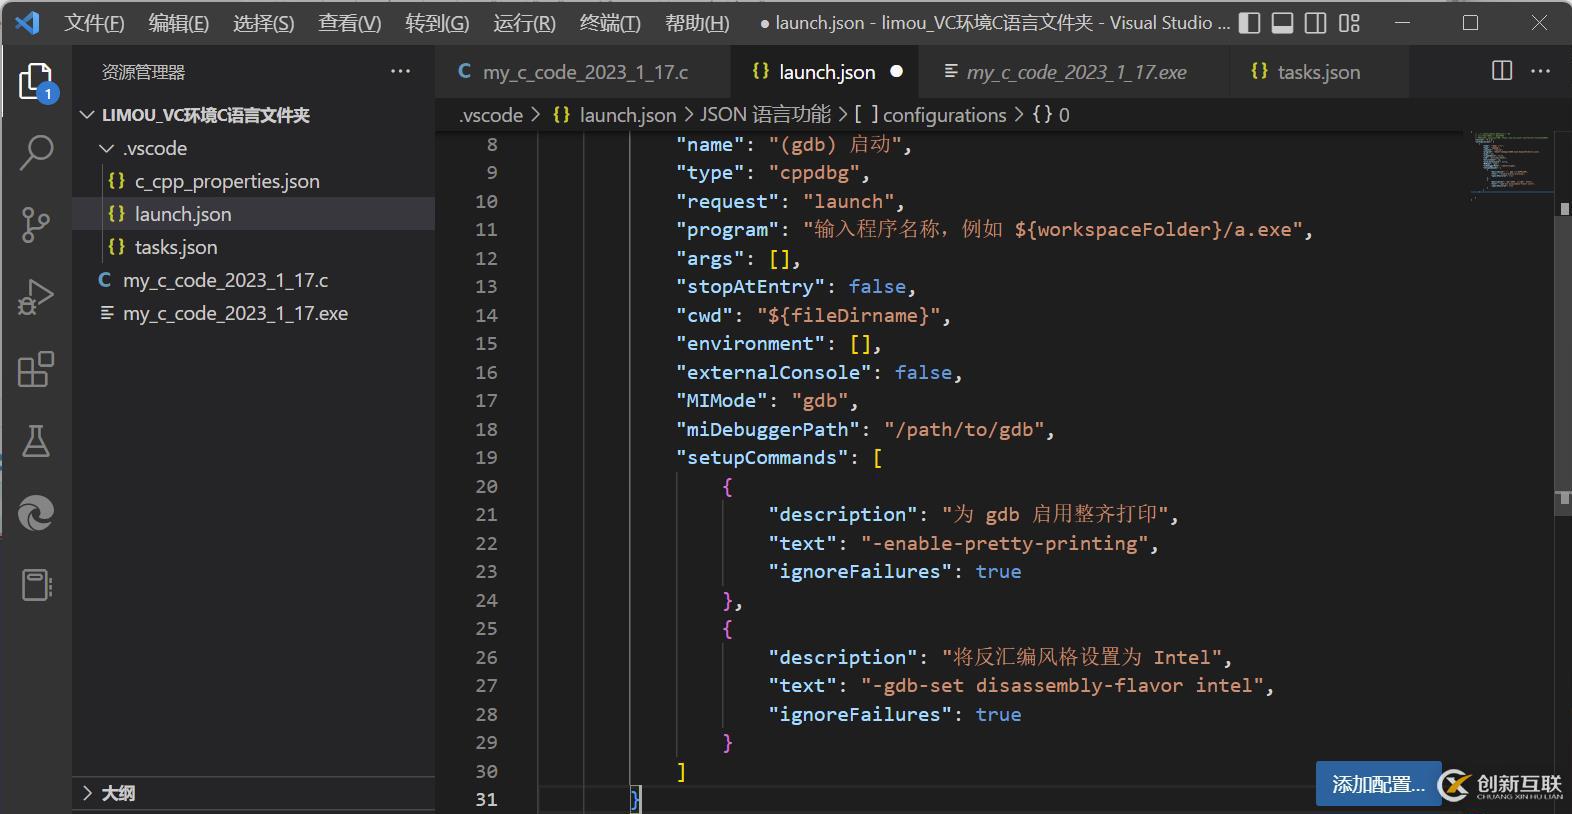The width and height of the screenshot is (1572, 814).
Task: Toggle secondary sidebar layout icon
Action: [1316, 22]
